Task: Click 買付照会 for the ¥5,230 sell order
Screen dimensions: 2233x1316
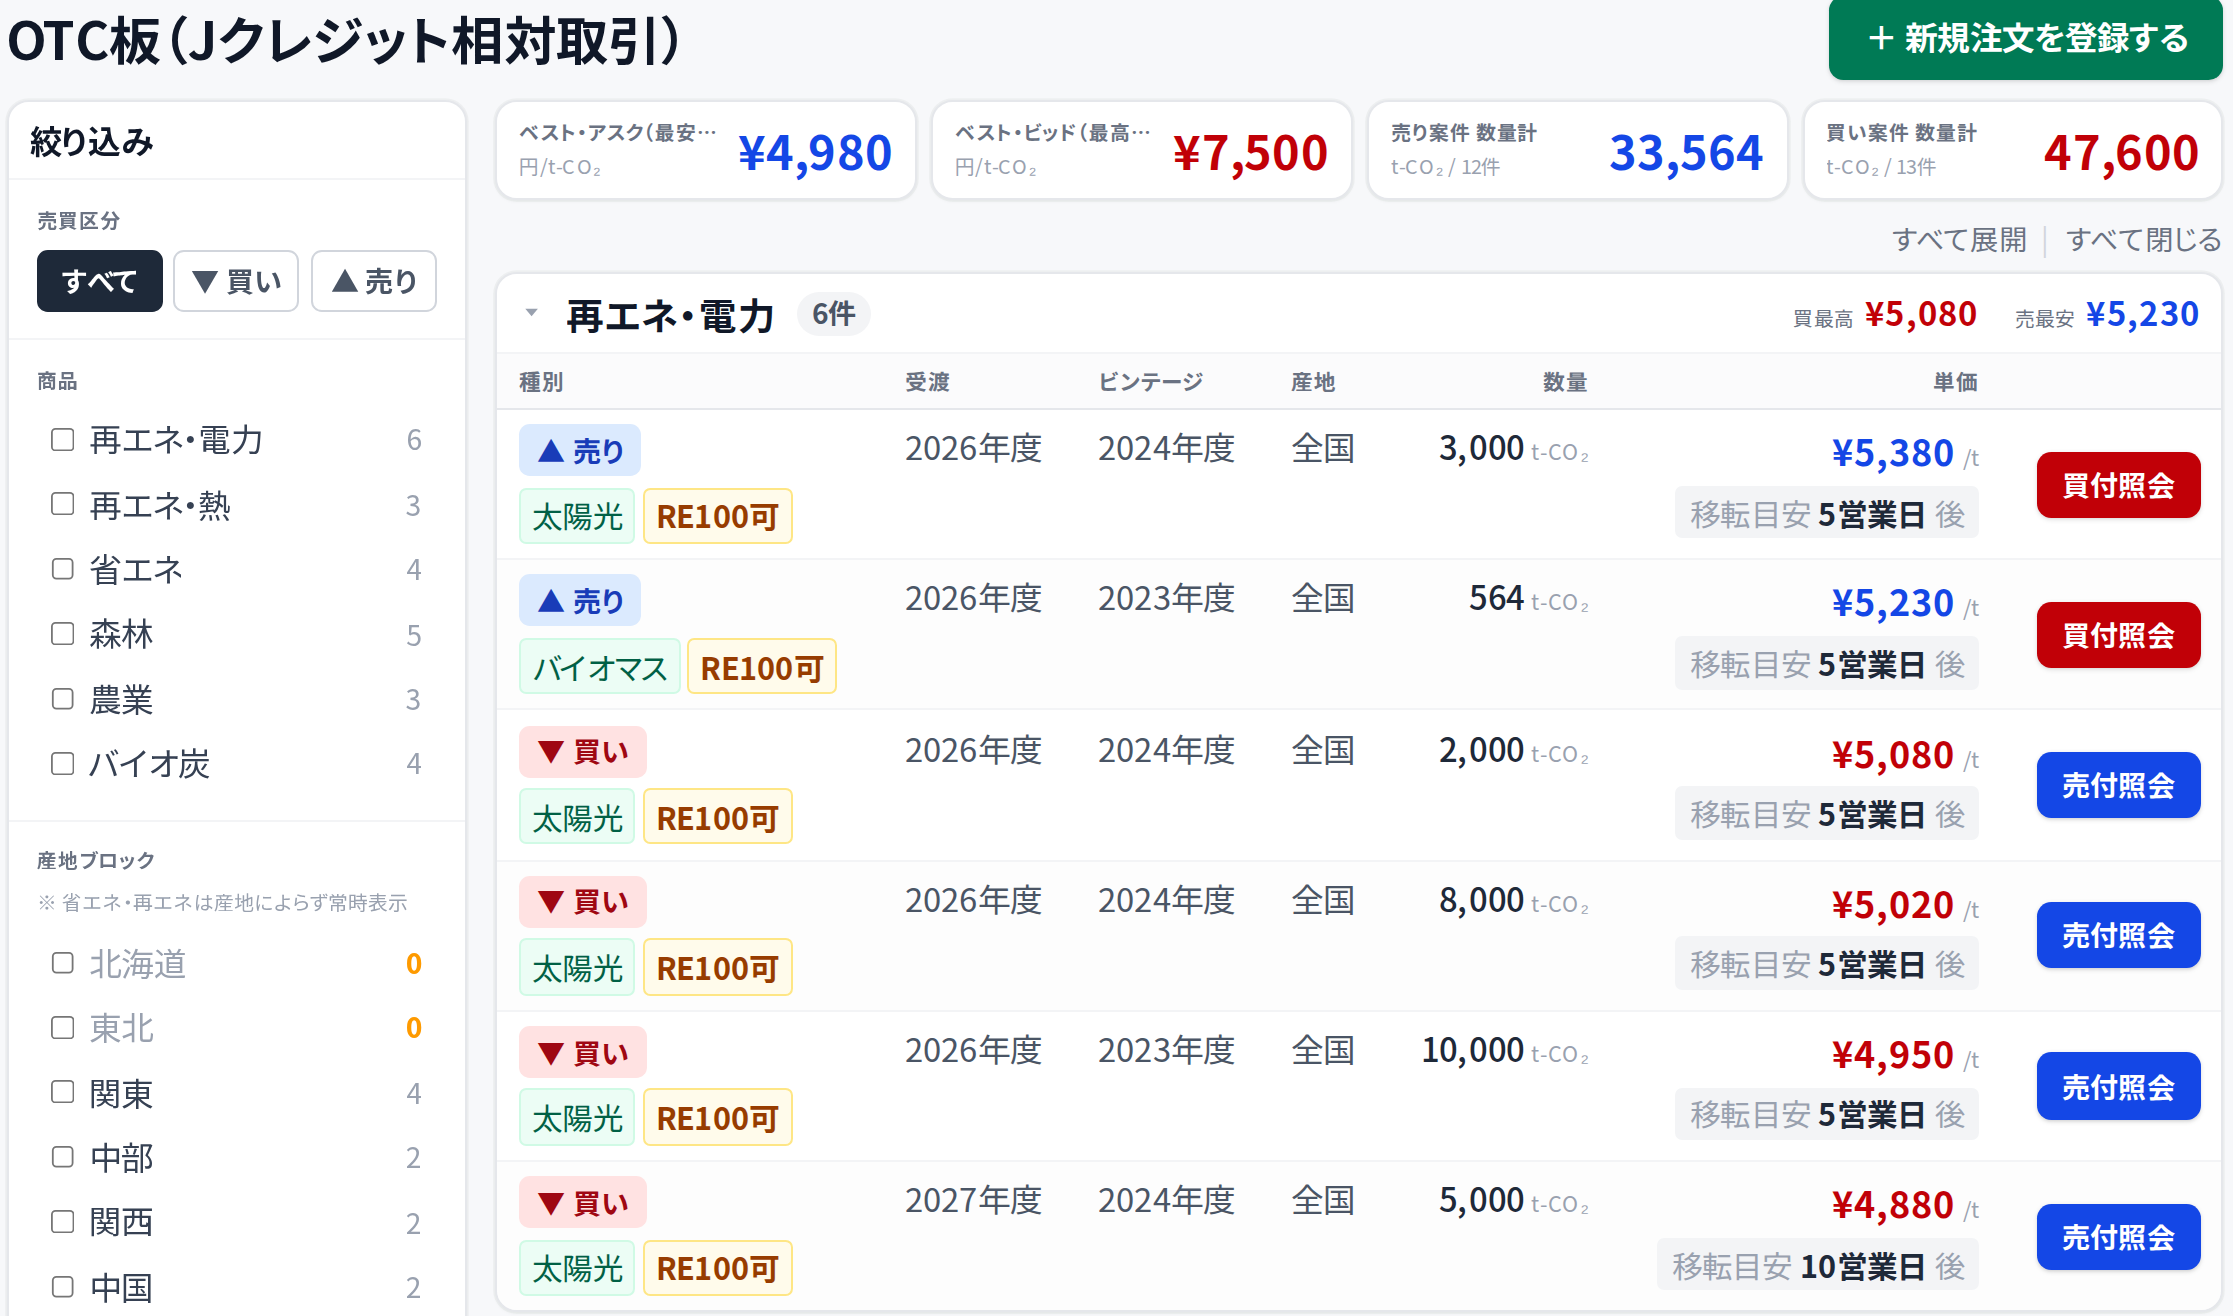Action: (x=2118, y=635)
